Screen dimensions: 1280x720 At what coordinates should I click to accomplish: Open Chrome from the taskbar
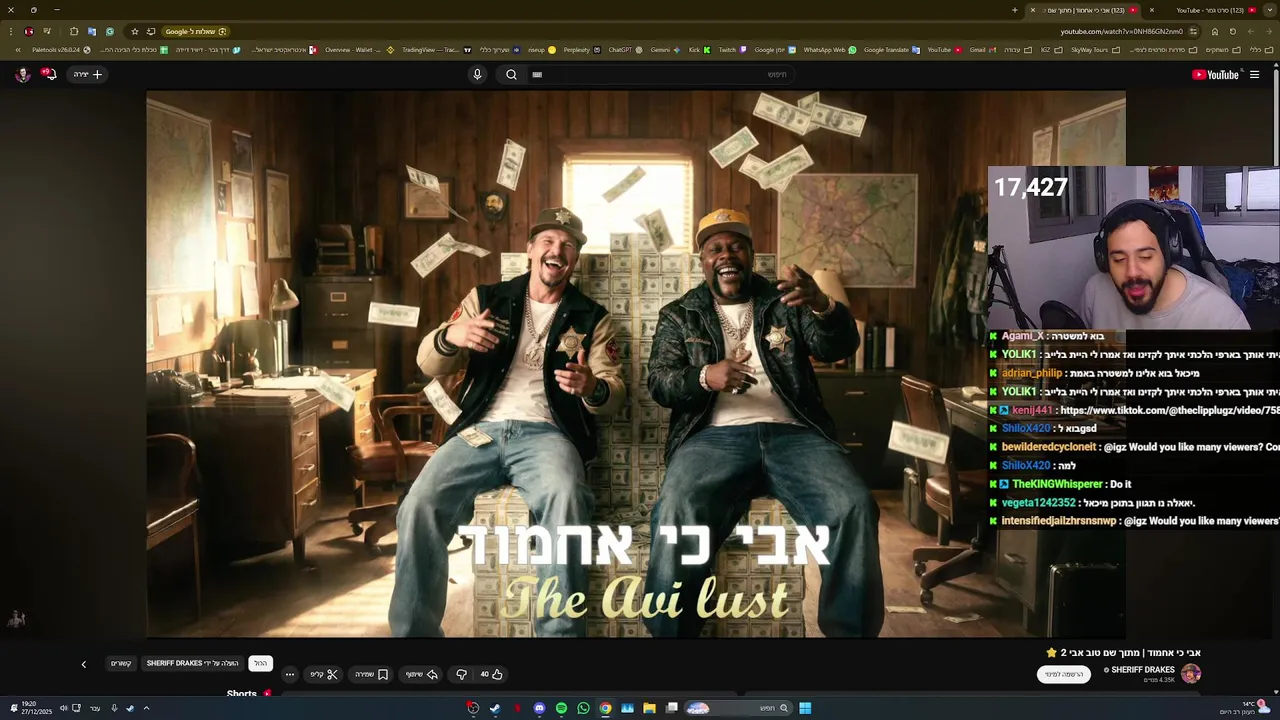(605, 708)
